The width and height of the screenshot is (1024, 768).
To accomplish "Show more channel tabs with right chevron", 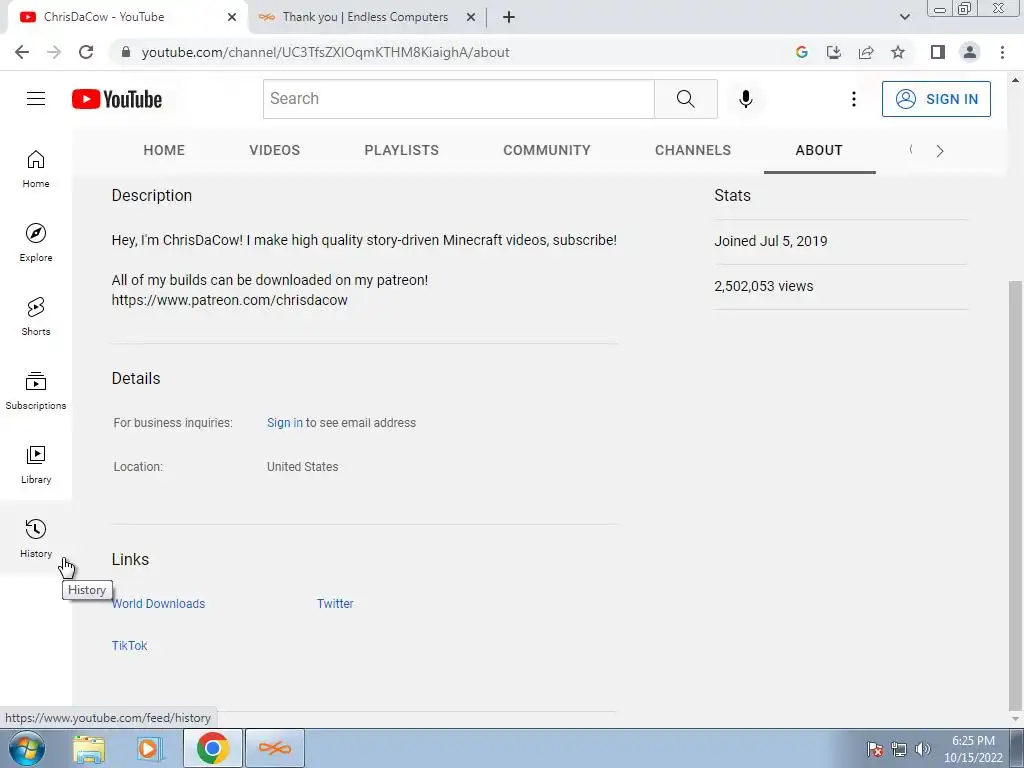I will (x=940, y=151).
